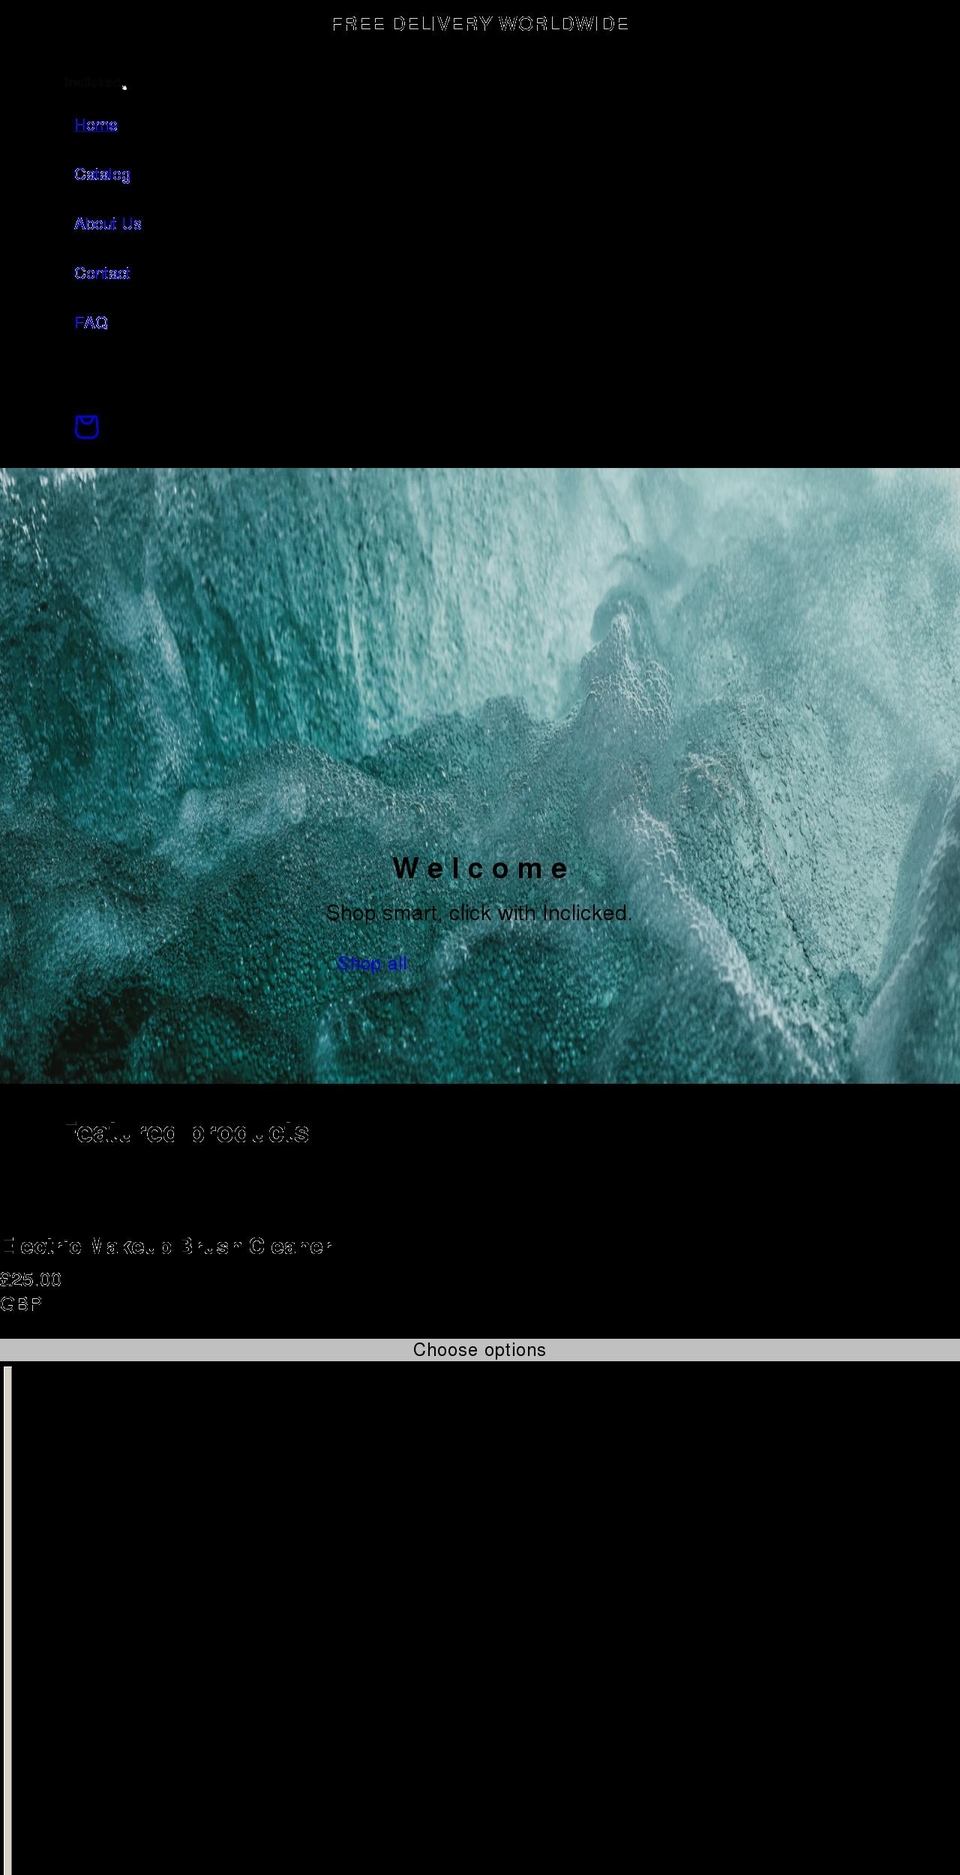960x1875 pixels.
Task: Click 'Shop smart, click with Inclicked.' text
Action: (x=479, y=913)
